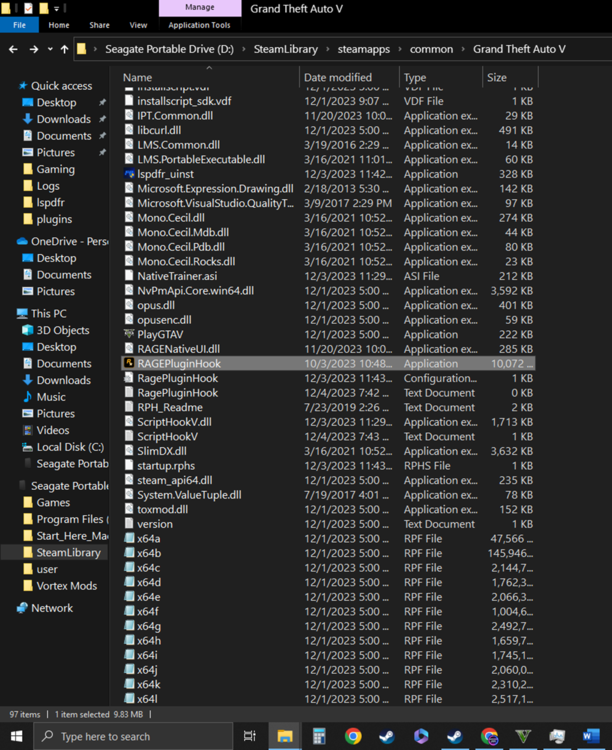The image size is (612, 750).
Task: Select This PC in navigation pane
Action: 48,314
